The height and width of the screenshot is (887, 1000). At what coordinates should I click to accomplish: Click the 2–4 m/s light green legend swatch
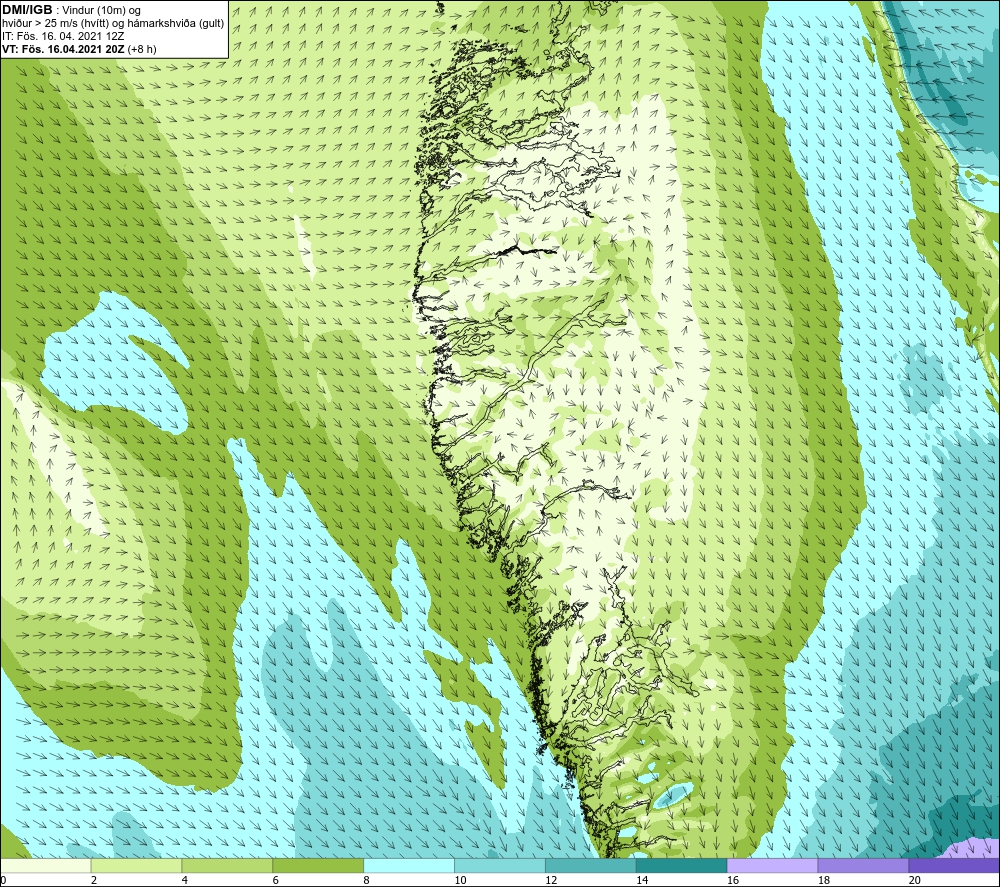coord(136,865)
